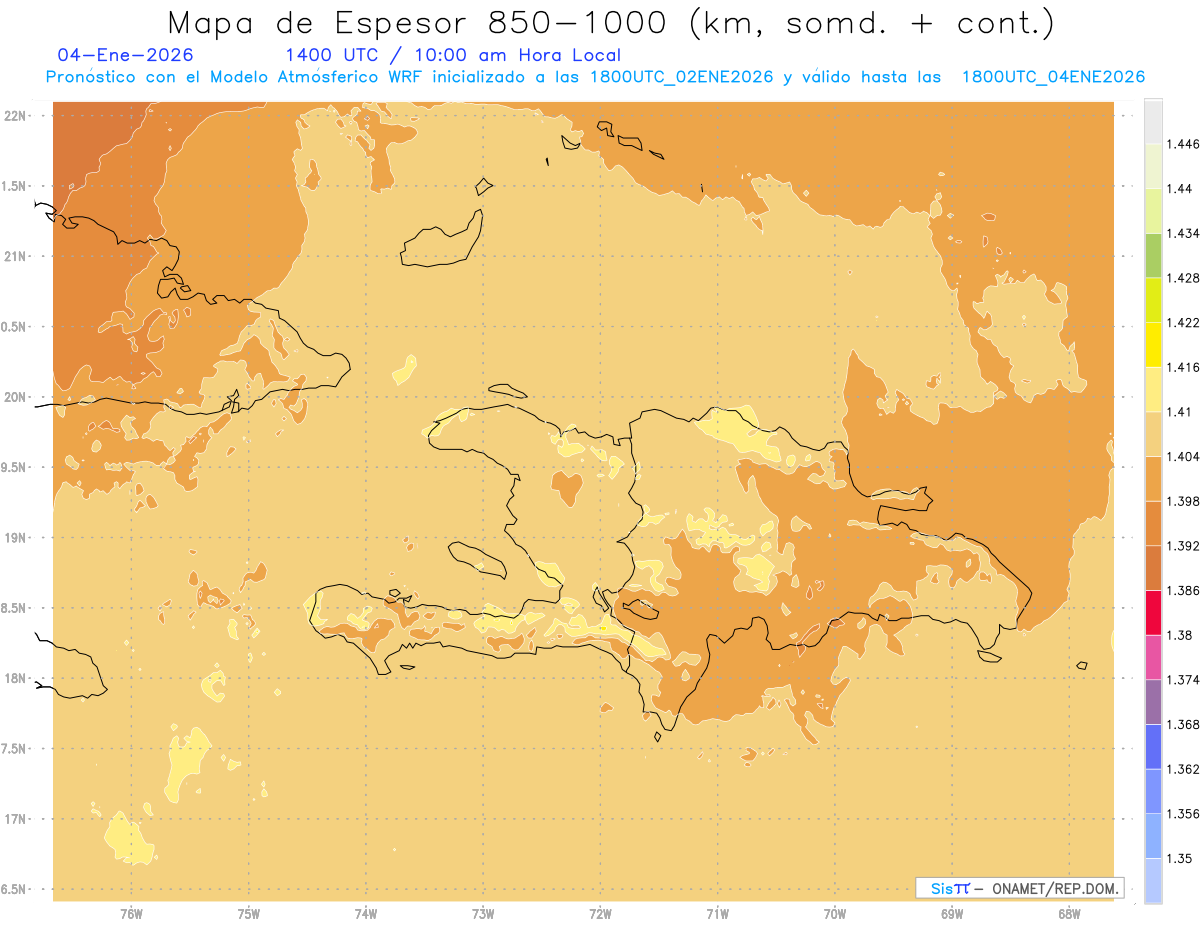Click the colorbar value '1.368'
1200x927 pixels.
[1184, 724]
